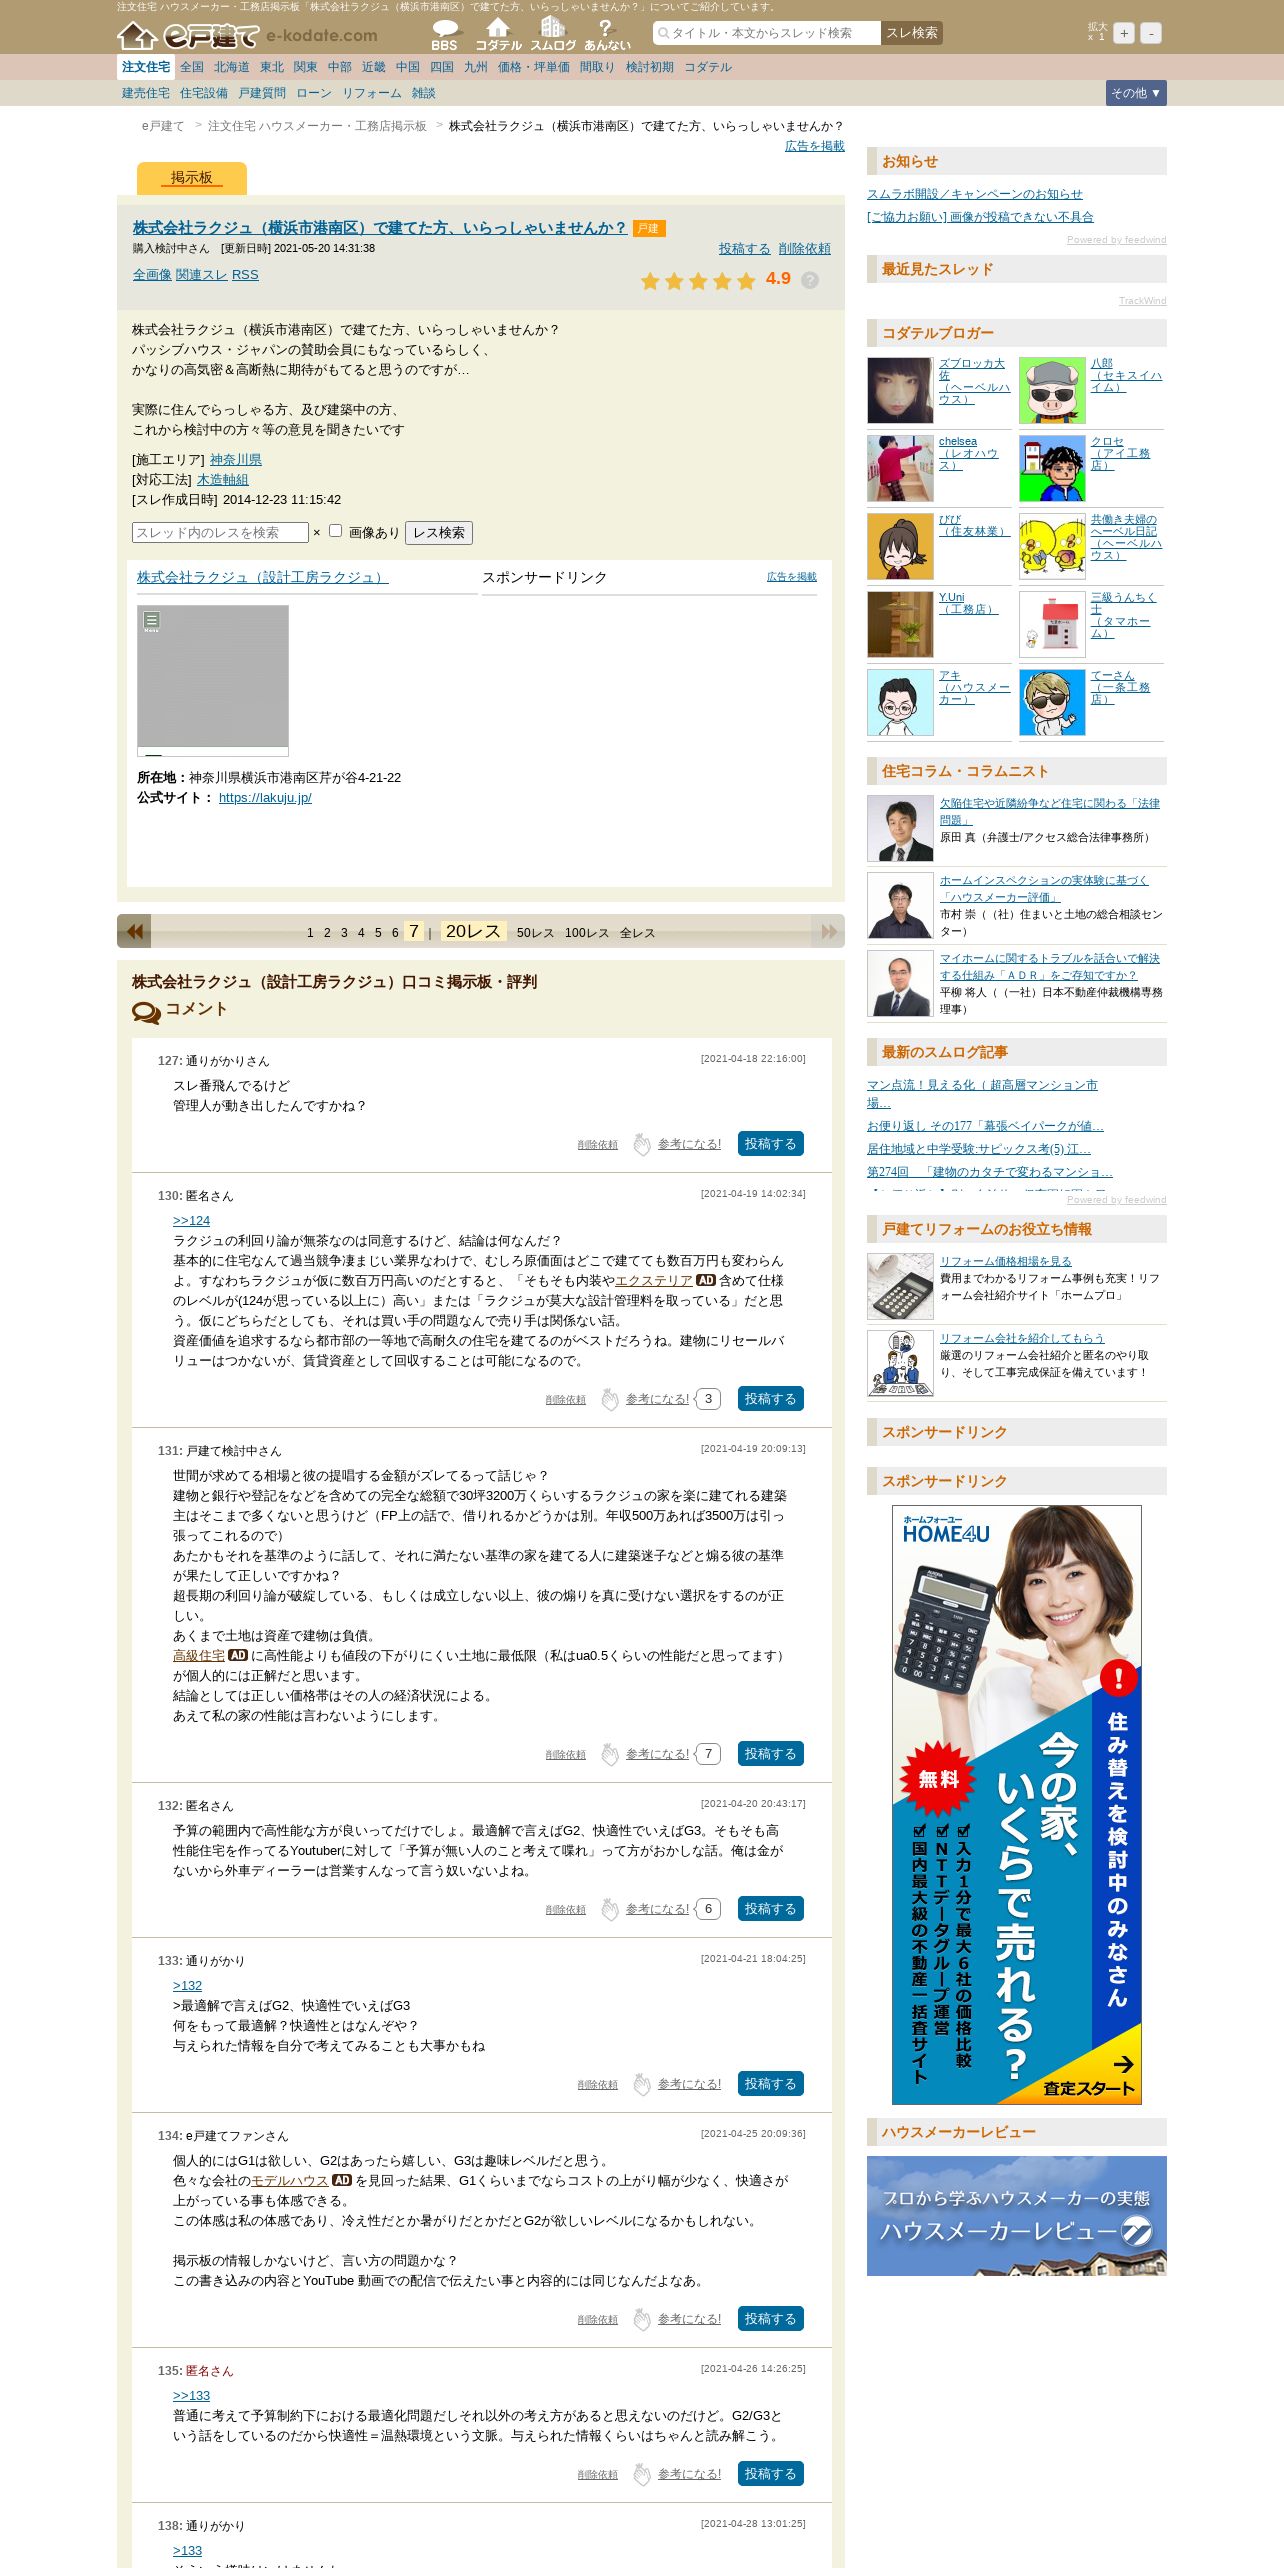
Task: Click 参考になる! on comment 135
Action: [689, 2474]
